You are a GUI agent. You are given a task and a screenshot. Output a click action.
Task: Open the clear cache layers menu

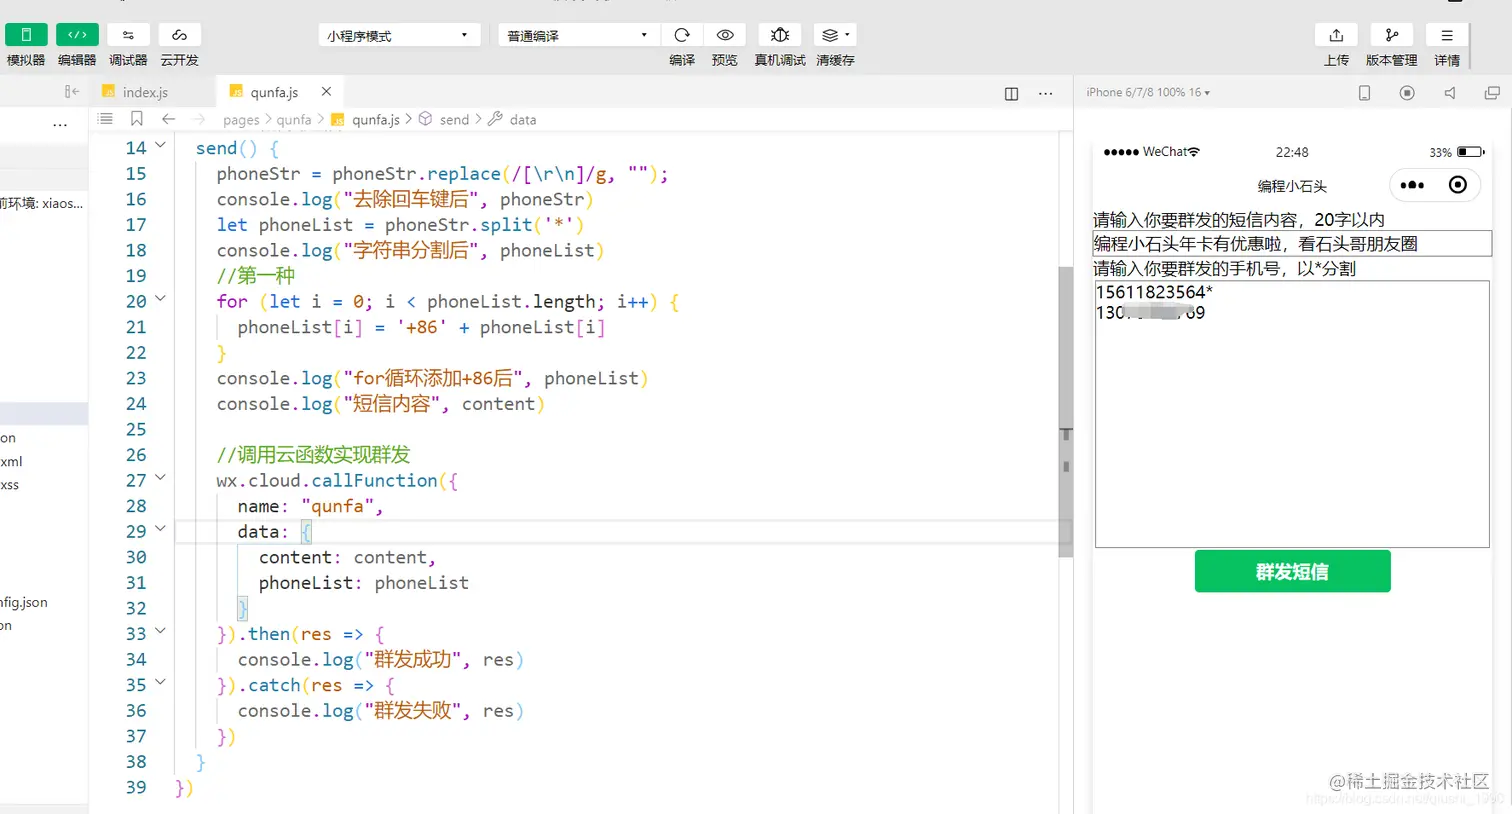tap(835, 35)
